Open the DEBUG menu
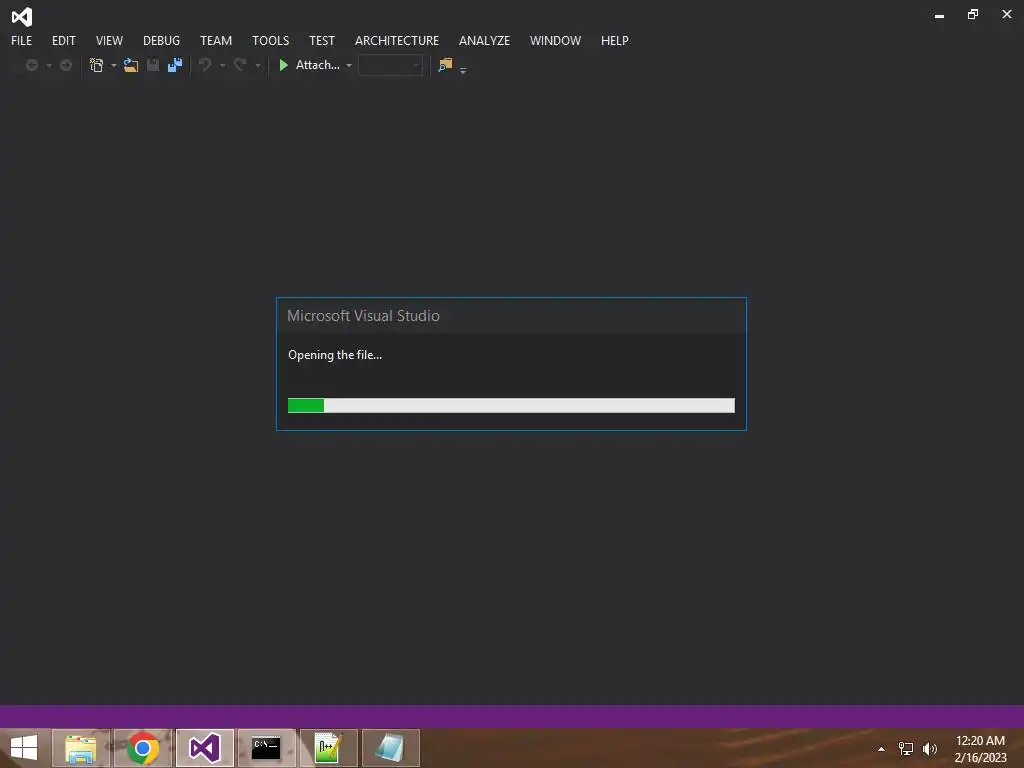Image resolution: width=1024 pixels, height=768 pixels. 161,40
